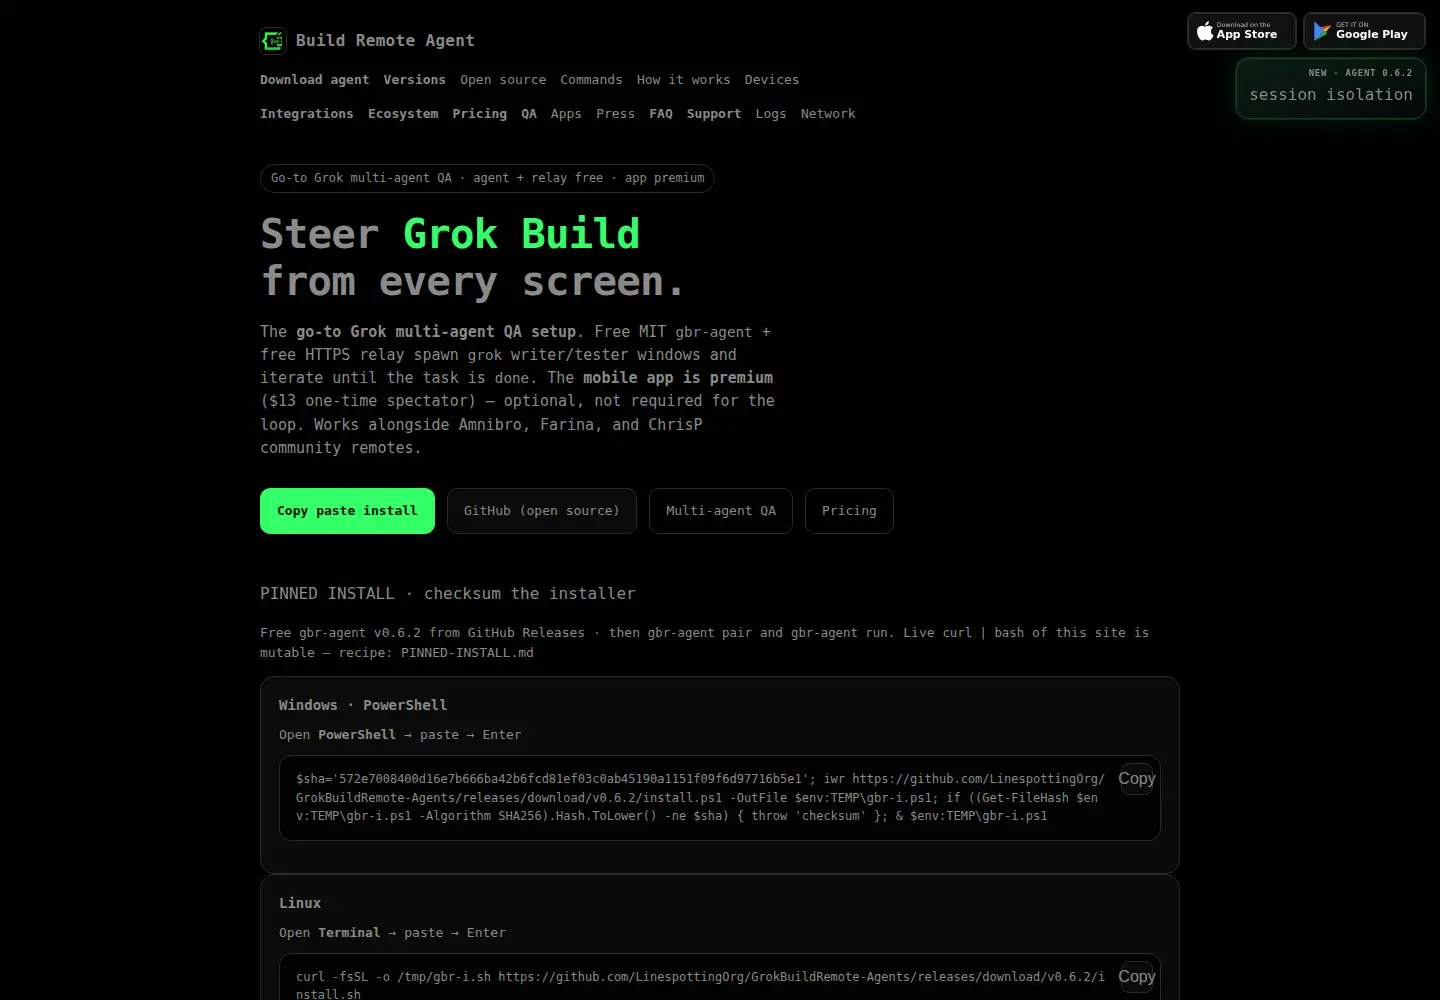Screen dimensions: 1440x1000
Task: Open the Apps nav link
Action: (566, 114)
